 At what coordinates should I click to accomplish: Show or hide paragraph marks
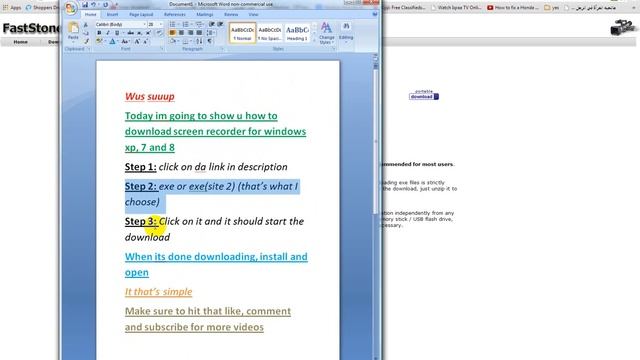point(209,41)
